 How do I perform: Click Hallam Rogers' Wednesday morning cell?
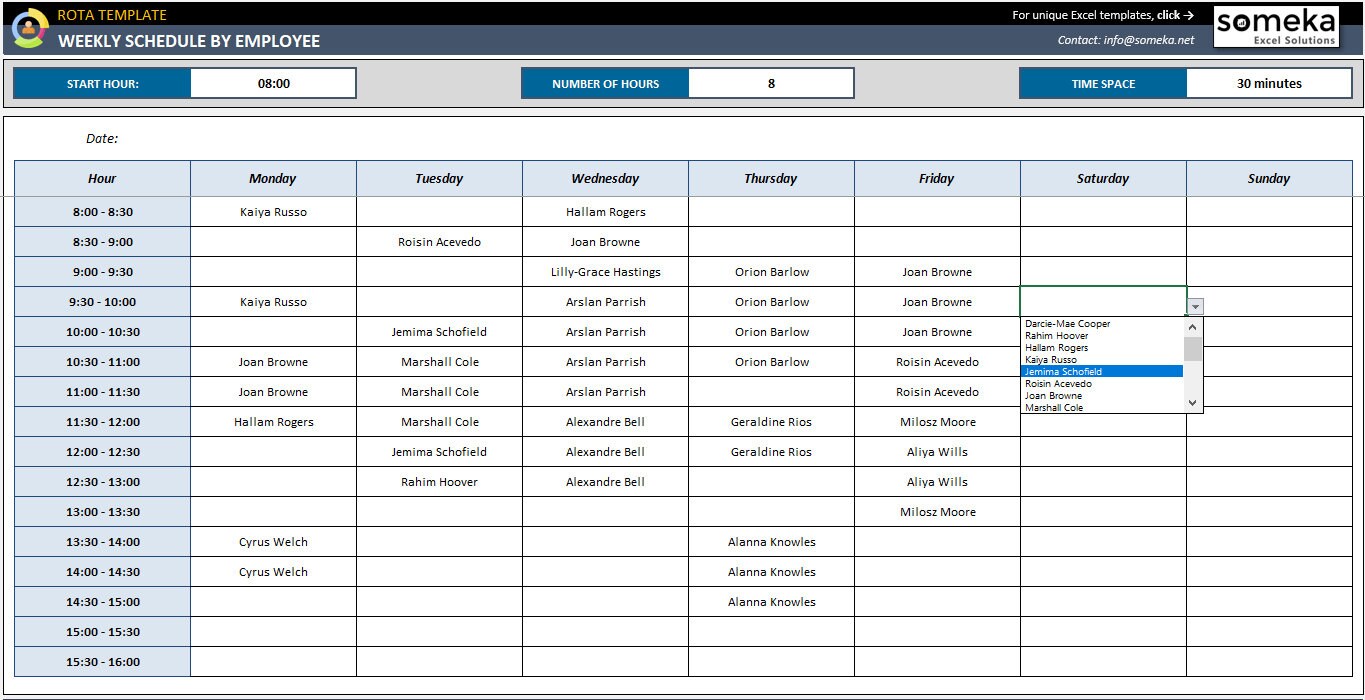pos(604,211)
